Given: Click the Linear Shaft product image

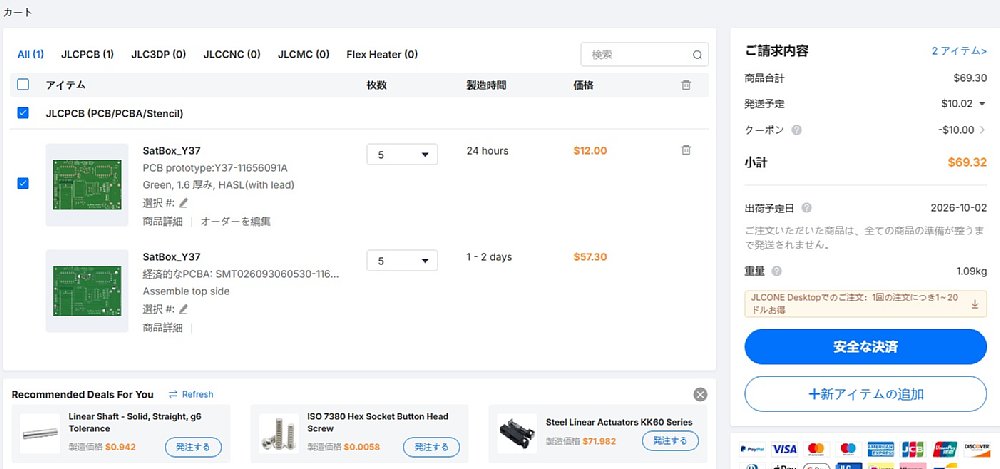Looking at the screenshot, I should click(x=40, y=434).
